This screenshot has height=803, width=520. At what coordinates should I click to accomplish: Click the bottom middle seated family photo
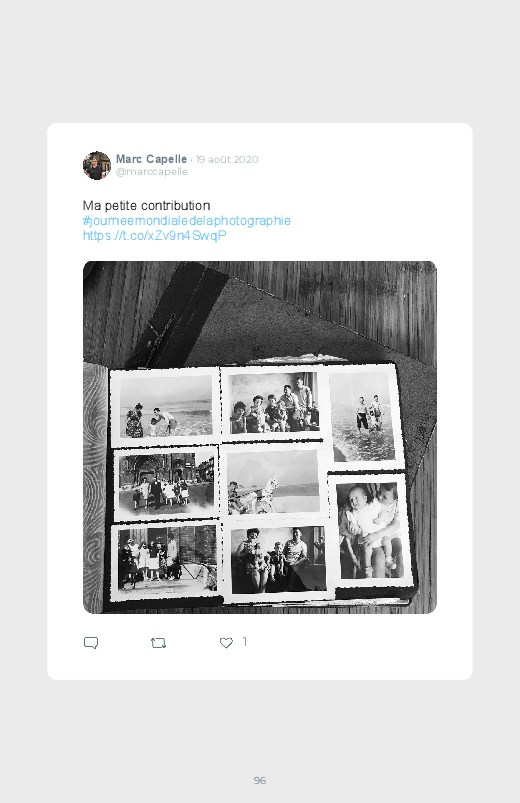[278, 560]
